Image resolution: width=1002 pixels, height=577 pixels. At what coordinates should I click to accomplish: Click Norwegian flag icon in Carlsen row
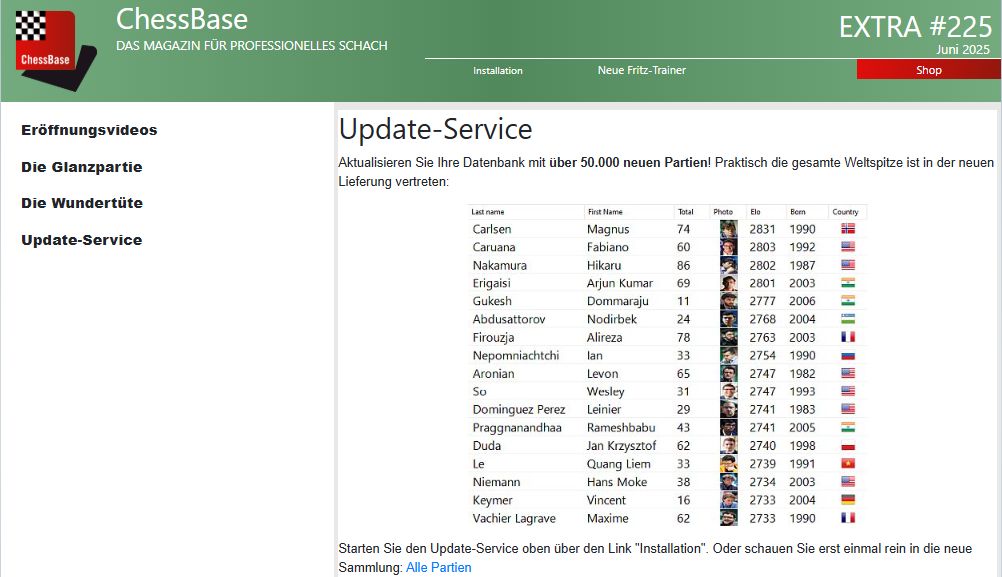pyautogui.click(x=848, y=229)
